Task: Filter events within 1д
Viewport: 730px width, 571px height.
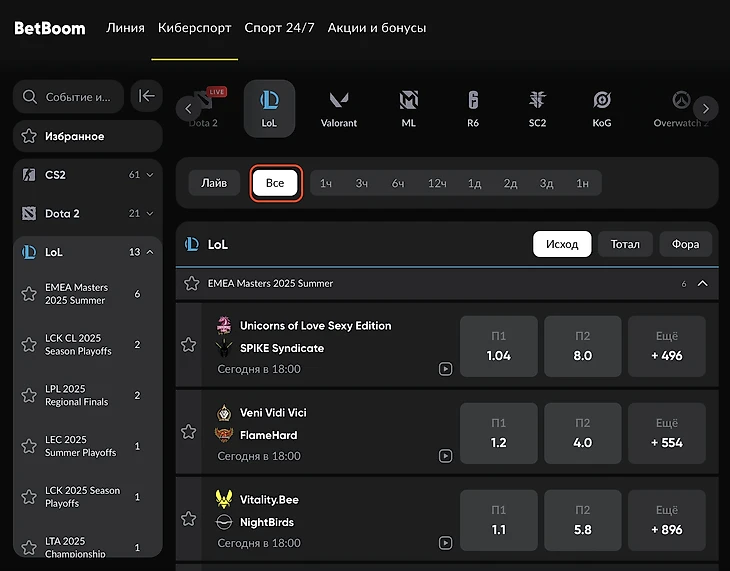Action: pos(474,184)
